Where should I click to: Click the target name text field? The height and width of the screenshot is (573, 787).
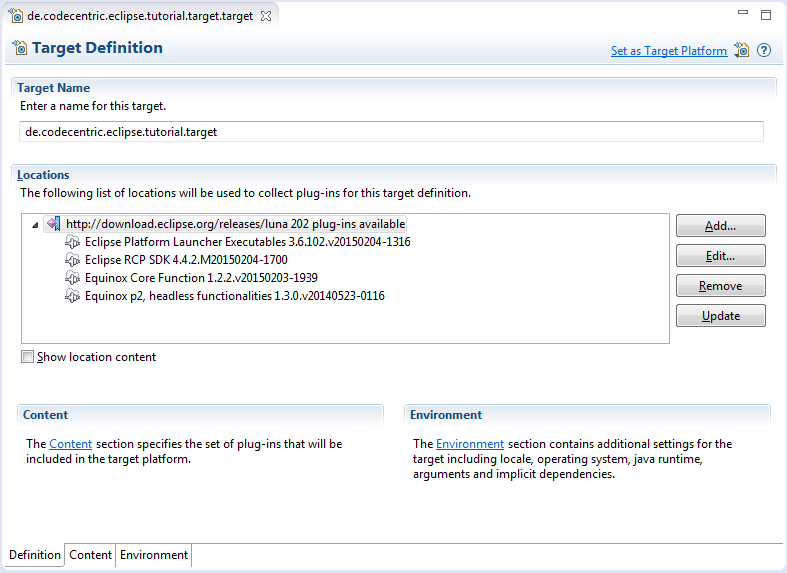[x=391, y=132]
